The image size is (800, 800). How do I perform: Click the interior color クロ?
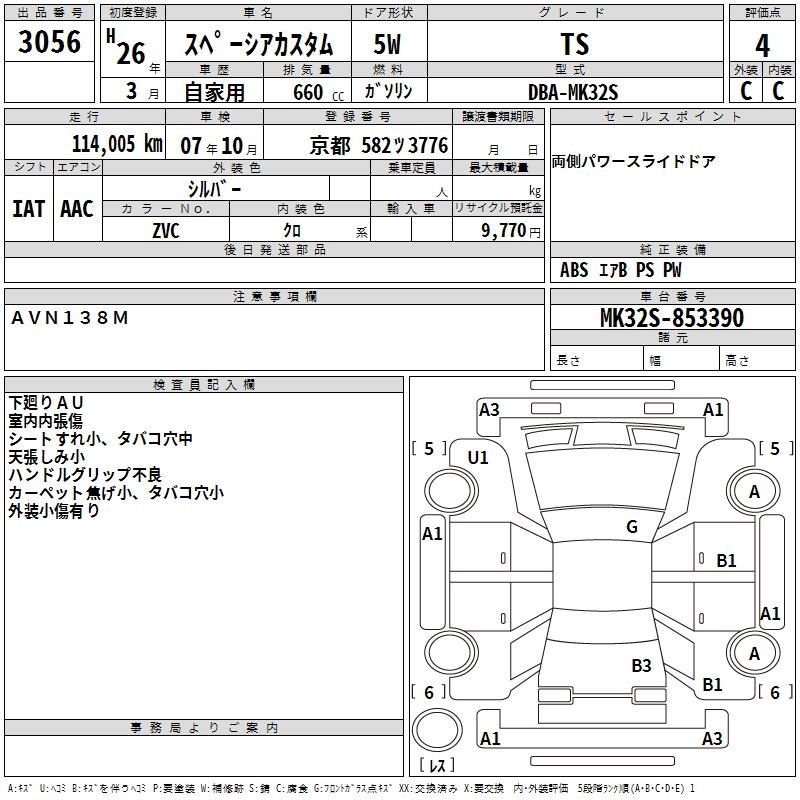click(x=292, y=231)
